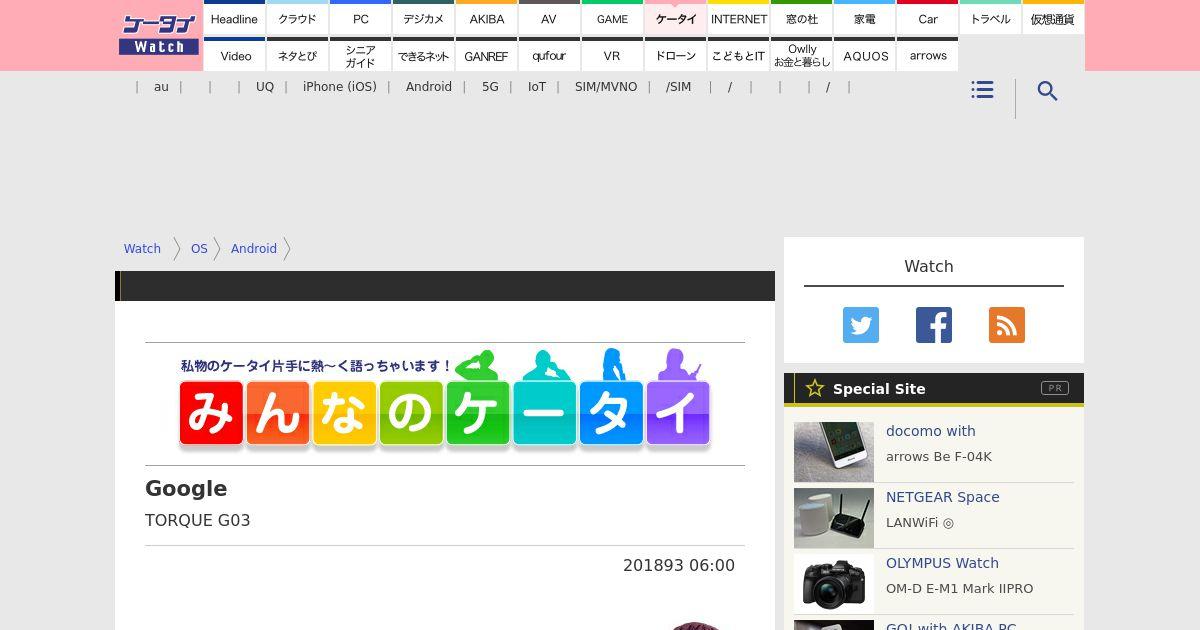Viewport: 1200px width, 630px height.
Task: Open the クラウド tab
Action: click(297, 18)
